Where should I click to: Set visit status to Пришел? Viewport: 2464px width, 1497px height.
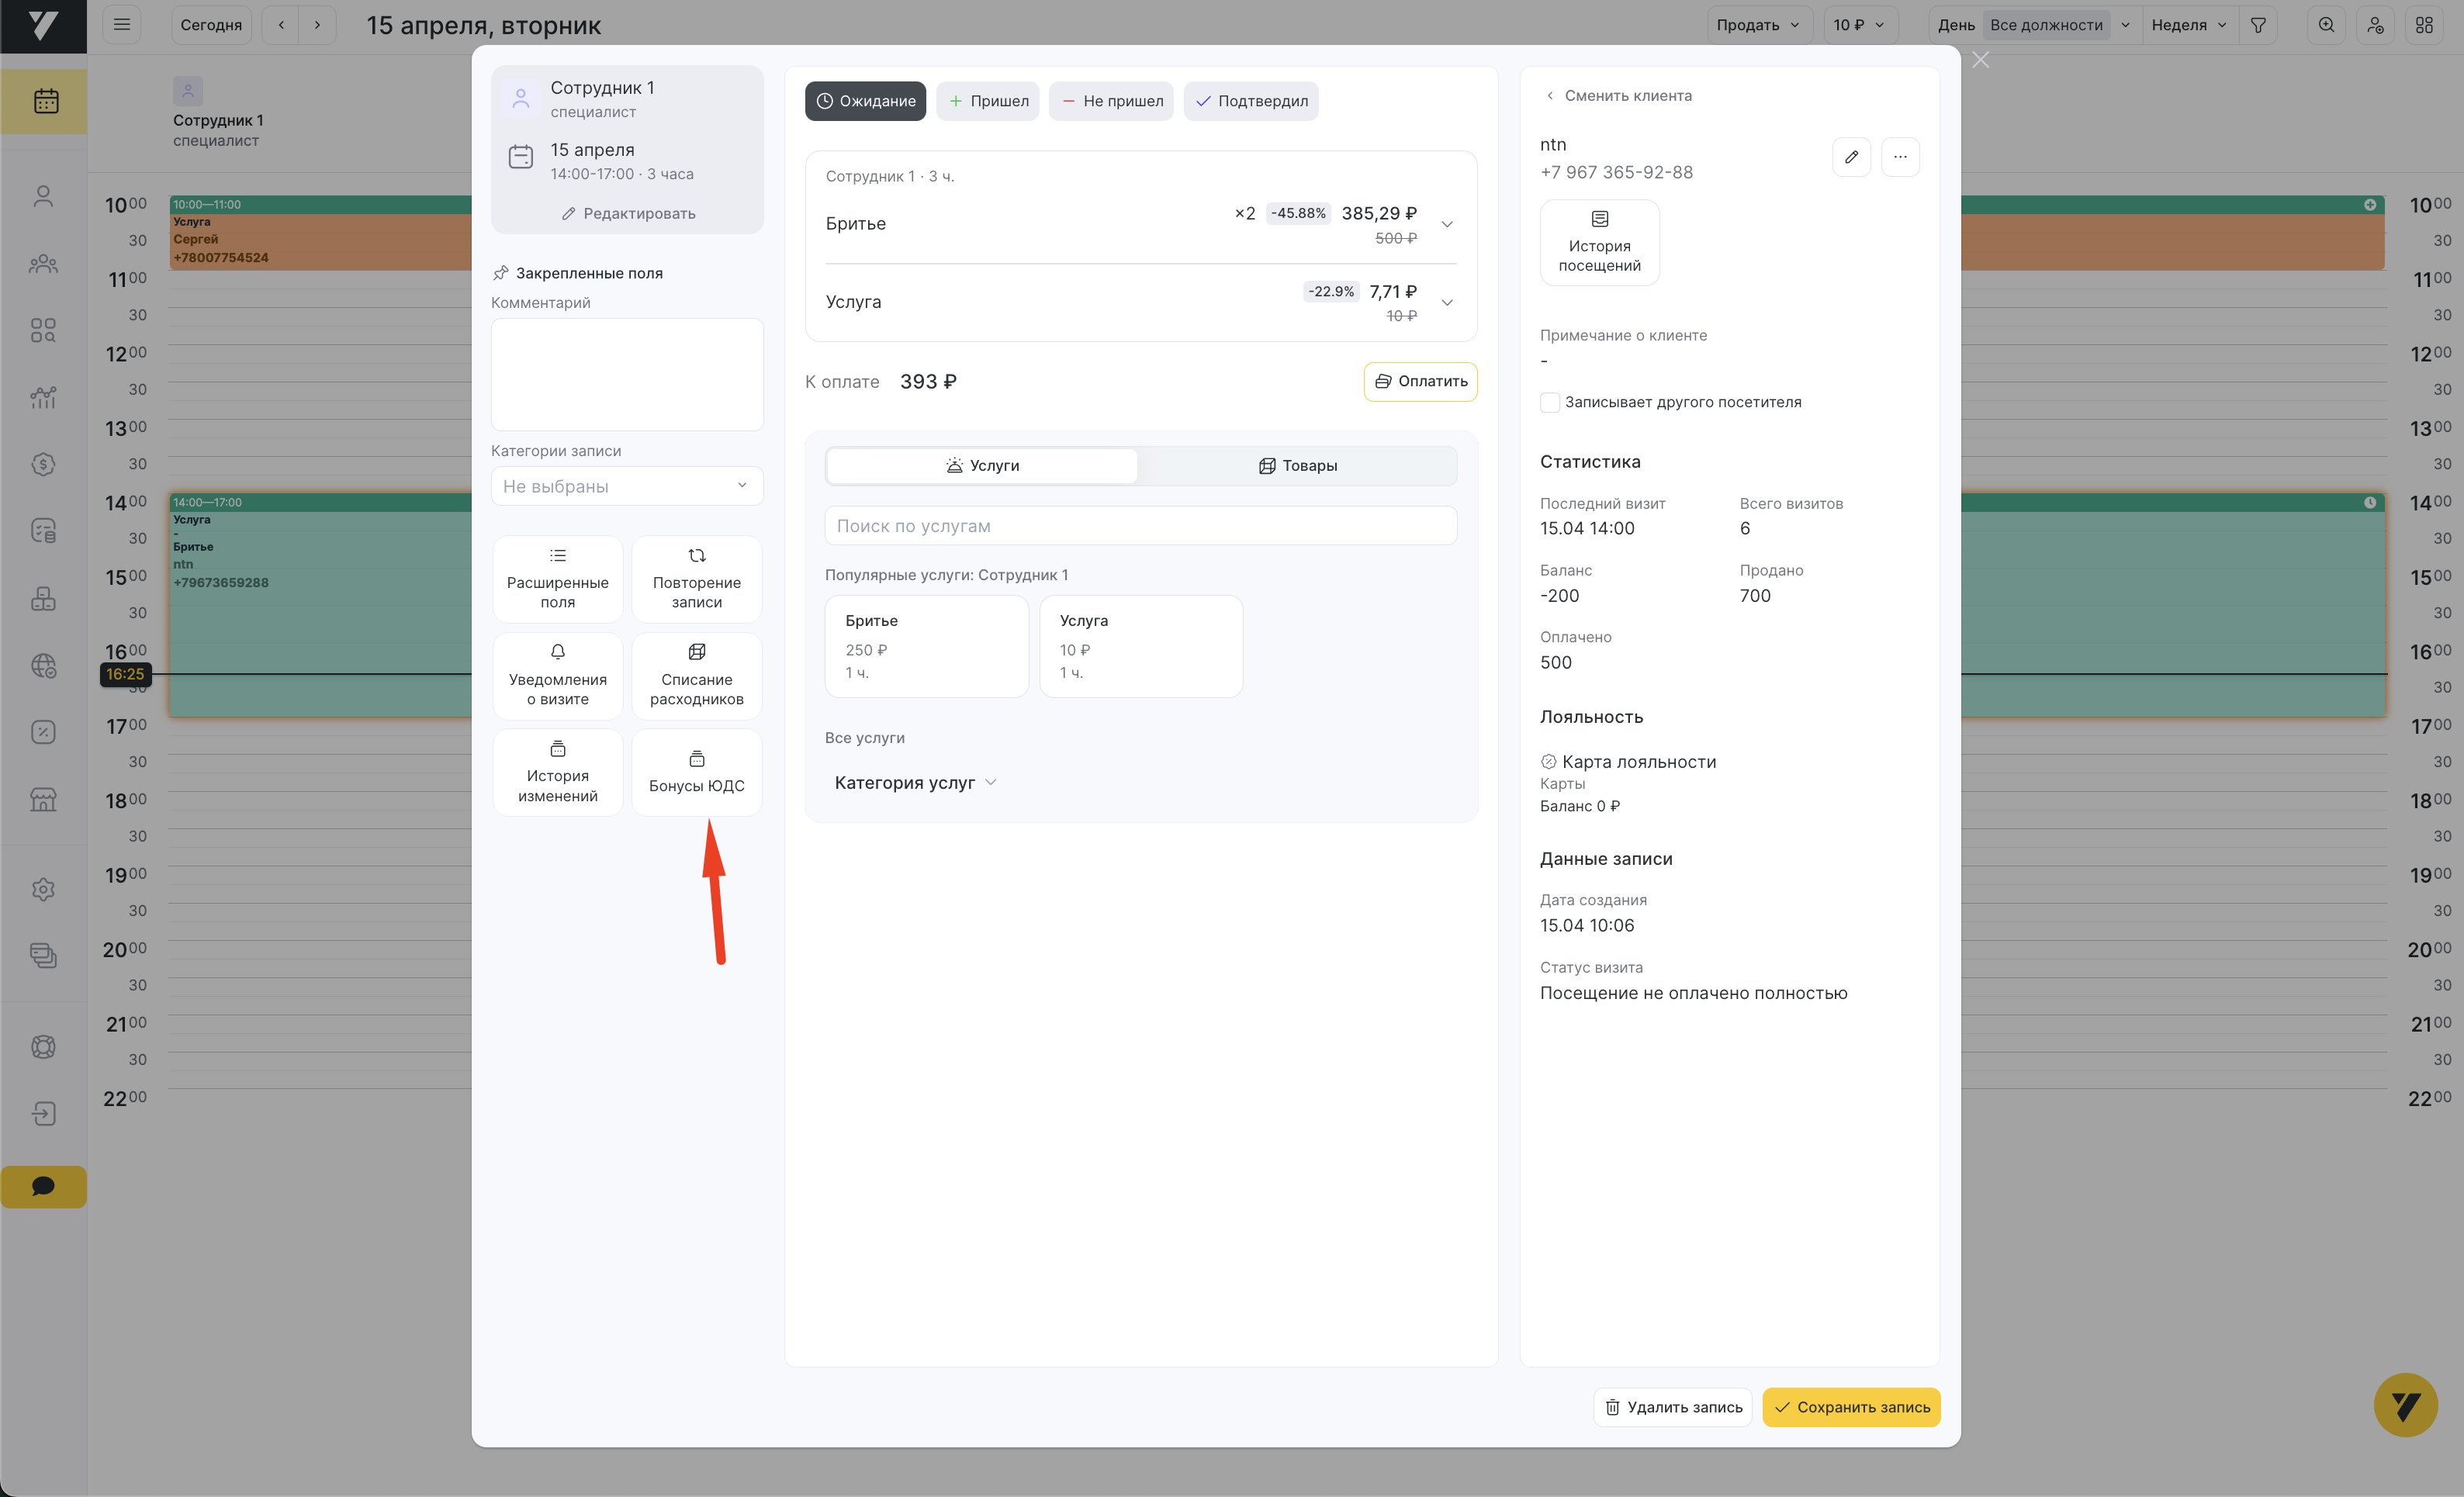(x=988, y=101)
